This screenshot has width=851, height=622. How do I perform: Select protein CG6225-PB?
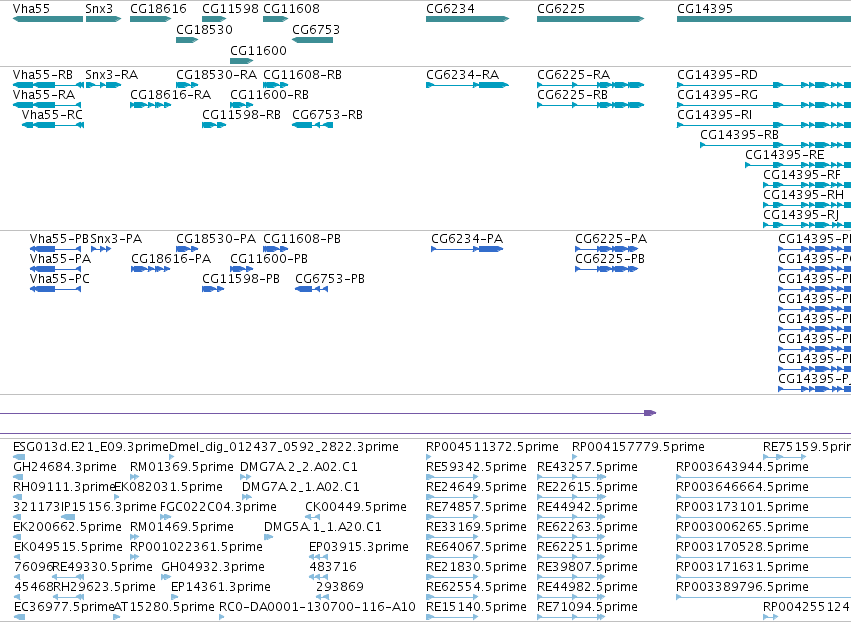click(x=607, y=269)
